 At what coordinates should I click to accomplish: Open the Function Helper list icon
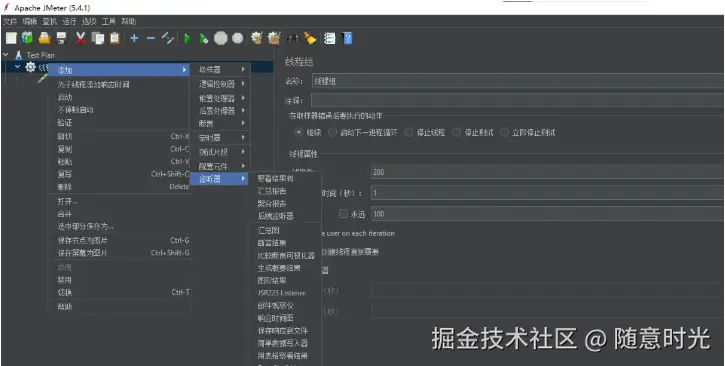329,38
